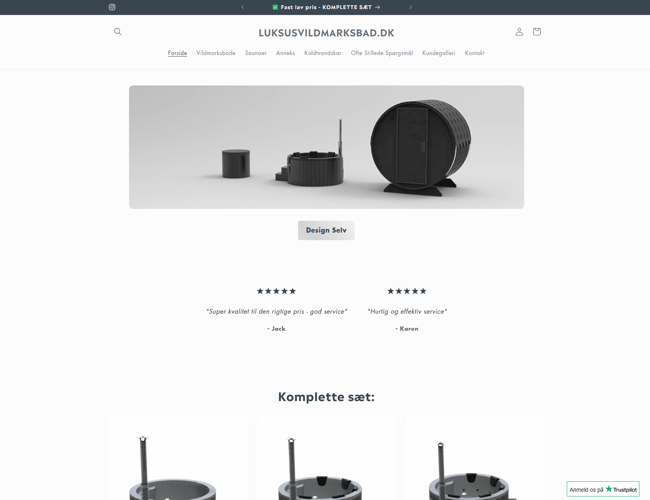Click the hero banner product image
Image resolution: width=650 pixels, height=500 pixels.
click(x=326, y=147)
